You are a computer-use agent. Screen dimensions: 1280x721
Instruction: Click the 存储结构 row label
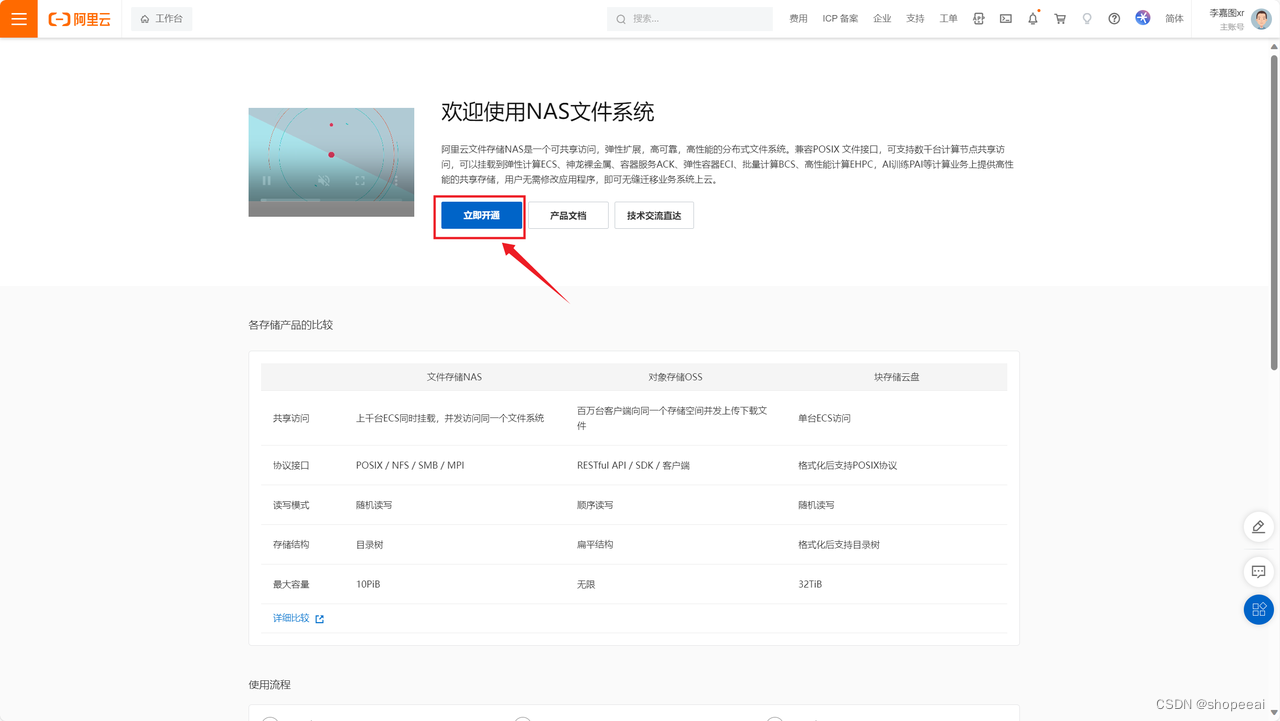[x=291, y=545]
